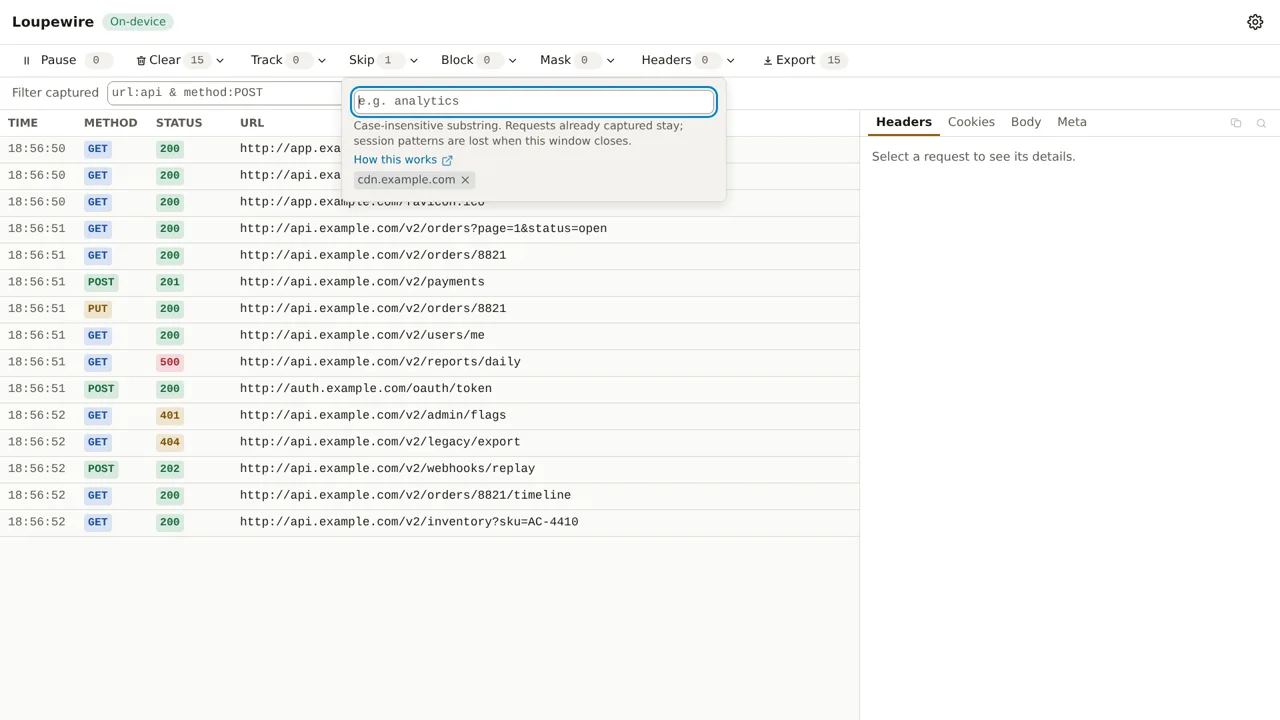Click the Loupewire app title
The height and width of the screenshot is (720, 1280).
point(53,22)
